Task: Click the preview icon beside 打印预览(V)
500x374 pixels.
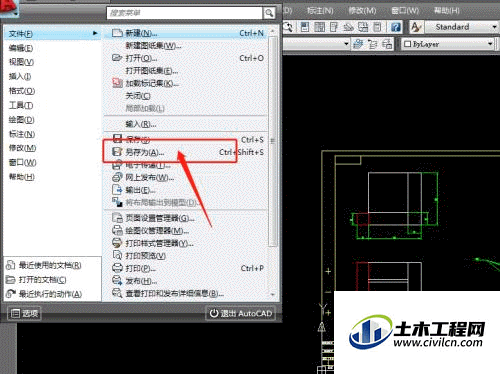Action: pos(117,255)
